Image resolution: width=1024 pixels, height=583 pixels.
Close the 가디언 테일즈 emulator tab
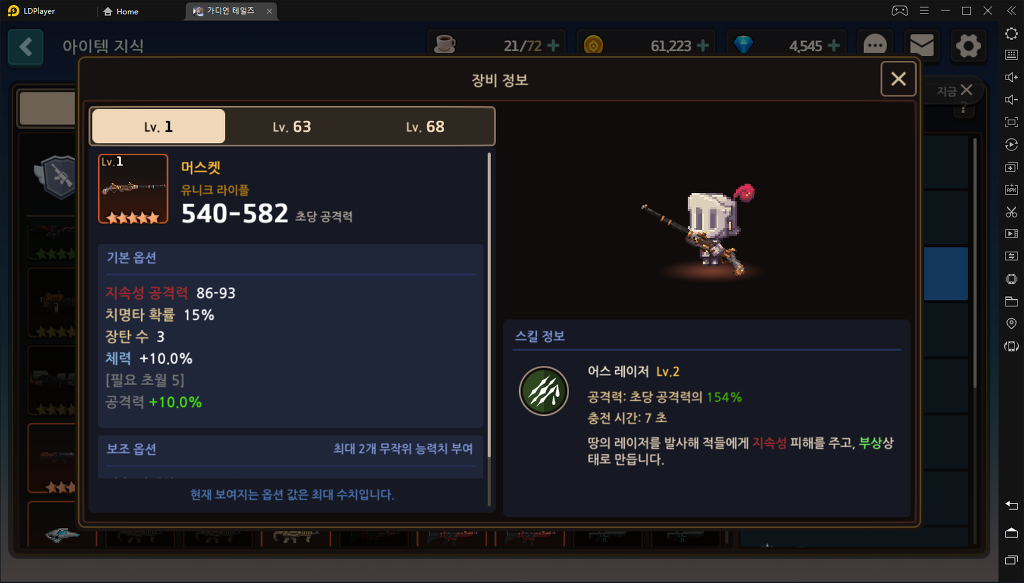(x=269, y=11)
